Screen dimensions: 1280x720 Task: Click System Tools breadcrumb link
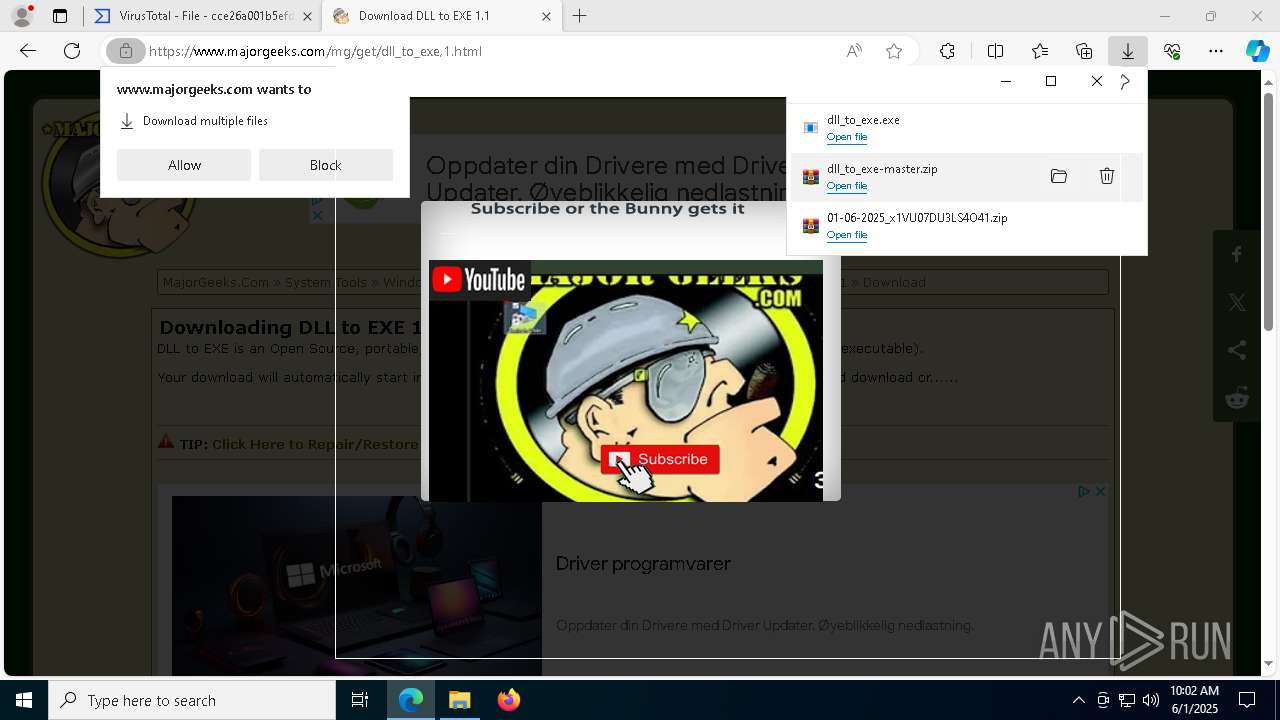326,282
